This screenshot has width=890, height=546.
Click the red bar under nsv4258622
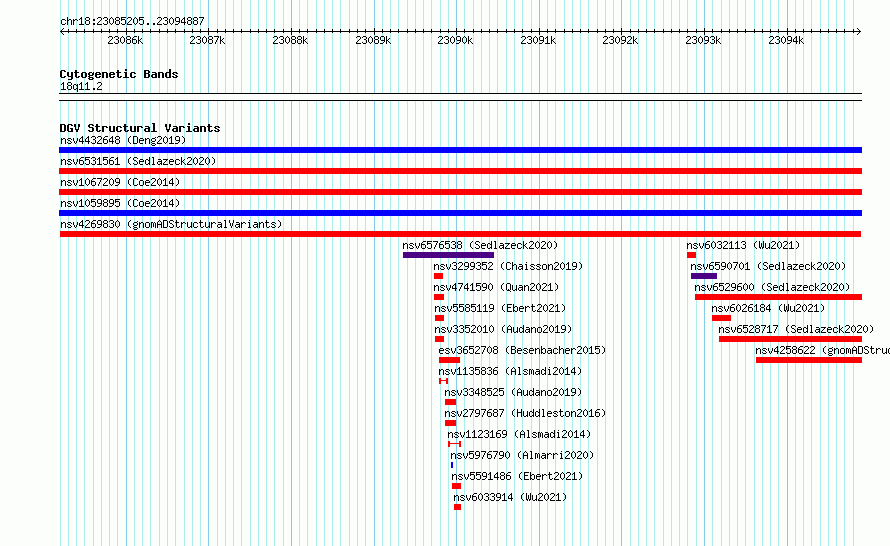pos(809,360)
